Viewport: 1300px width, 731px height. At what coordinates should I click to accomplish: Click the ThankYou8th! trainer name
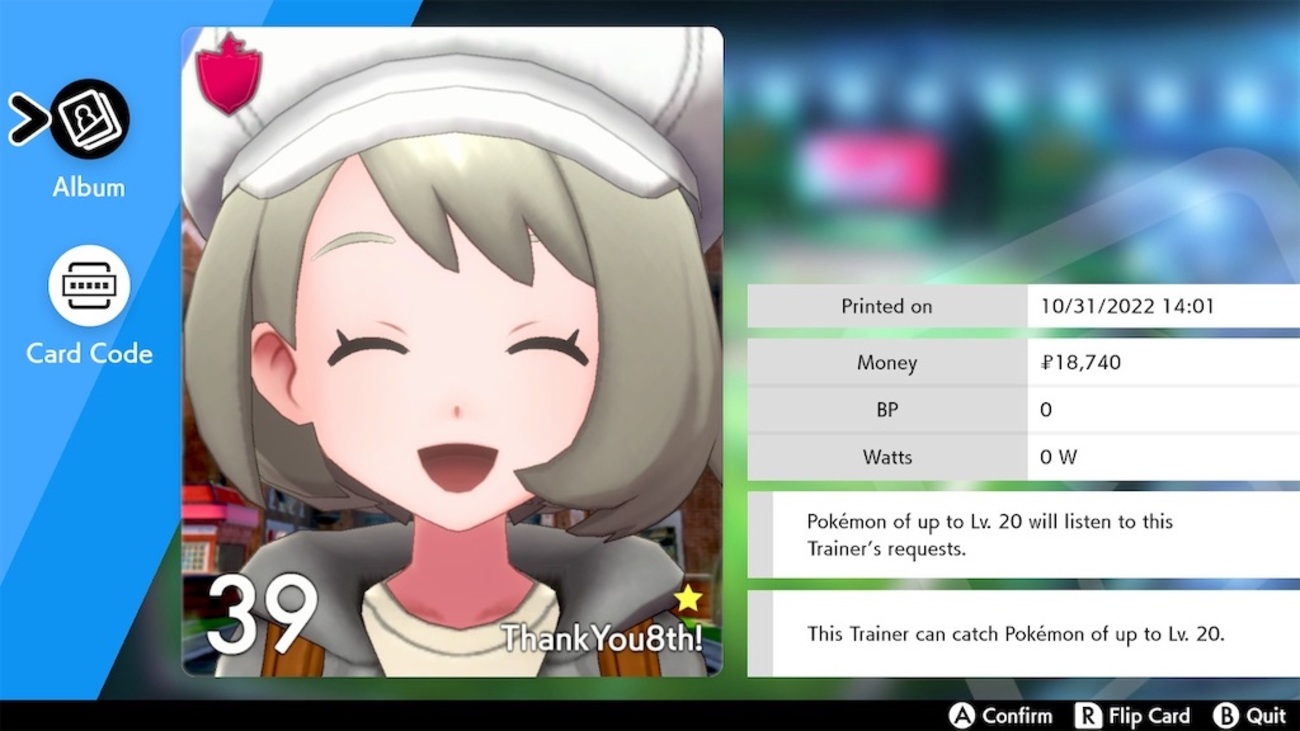pos(601,637)
